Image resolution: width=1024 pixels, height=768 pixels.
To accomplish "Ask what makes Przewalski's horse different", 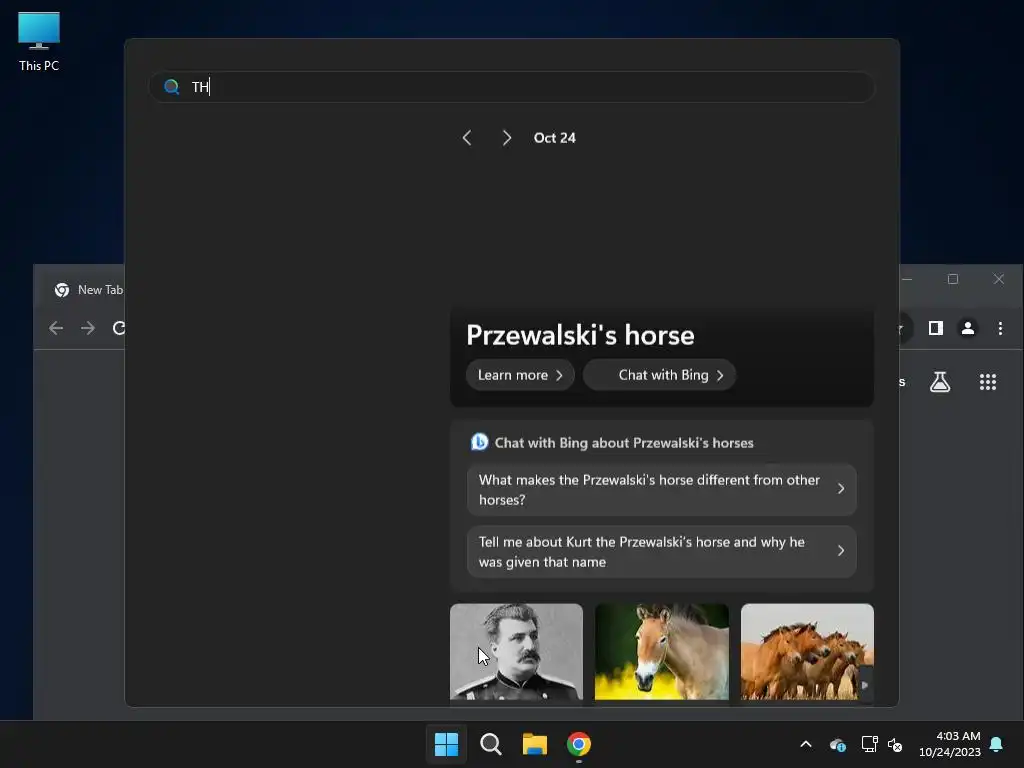I will click(662, 490).
